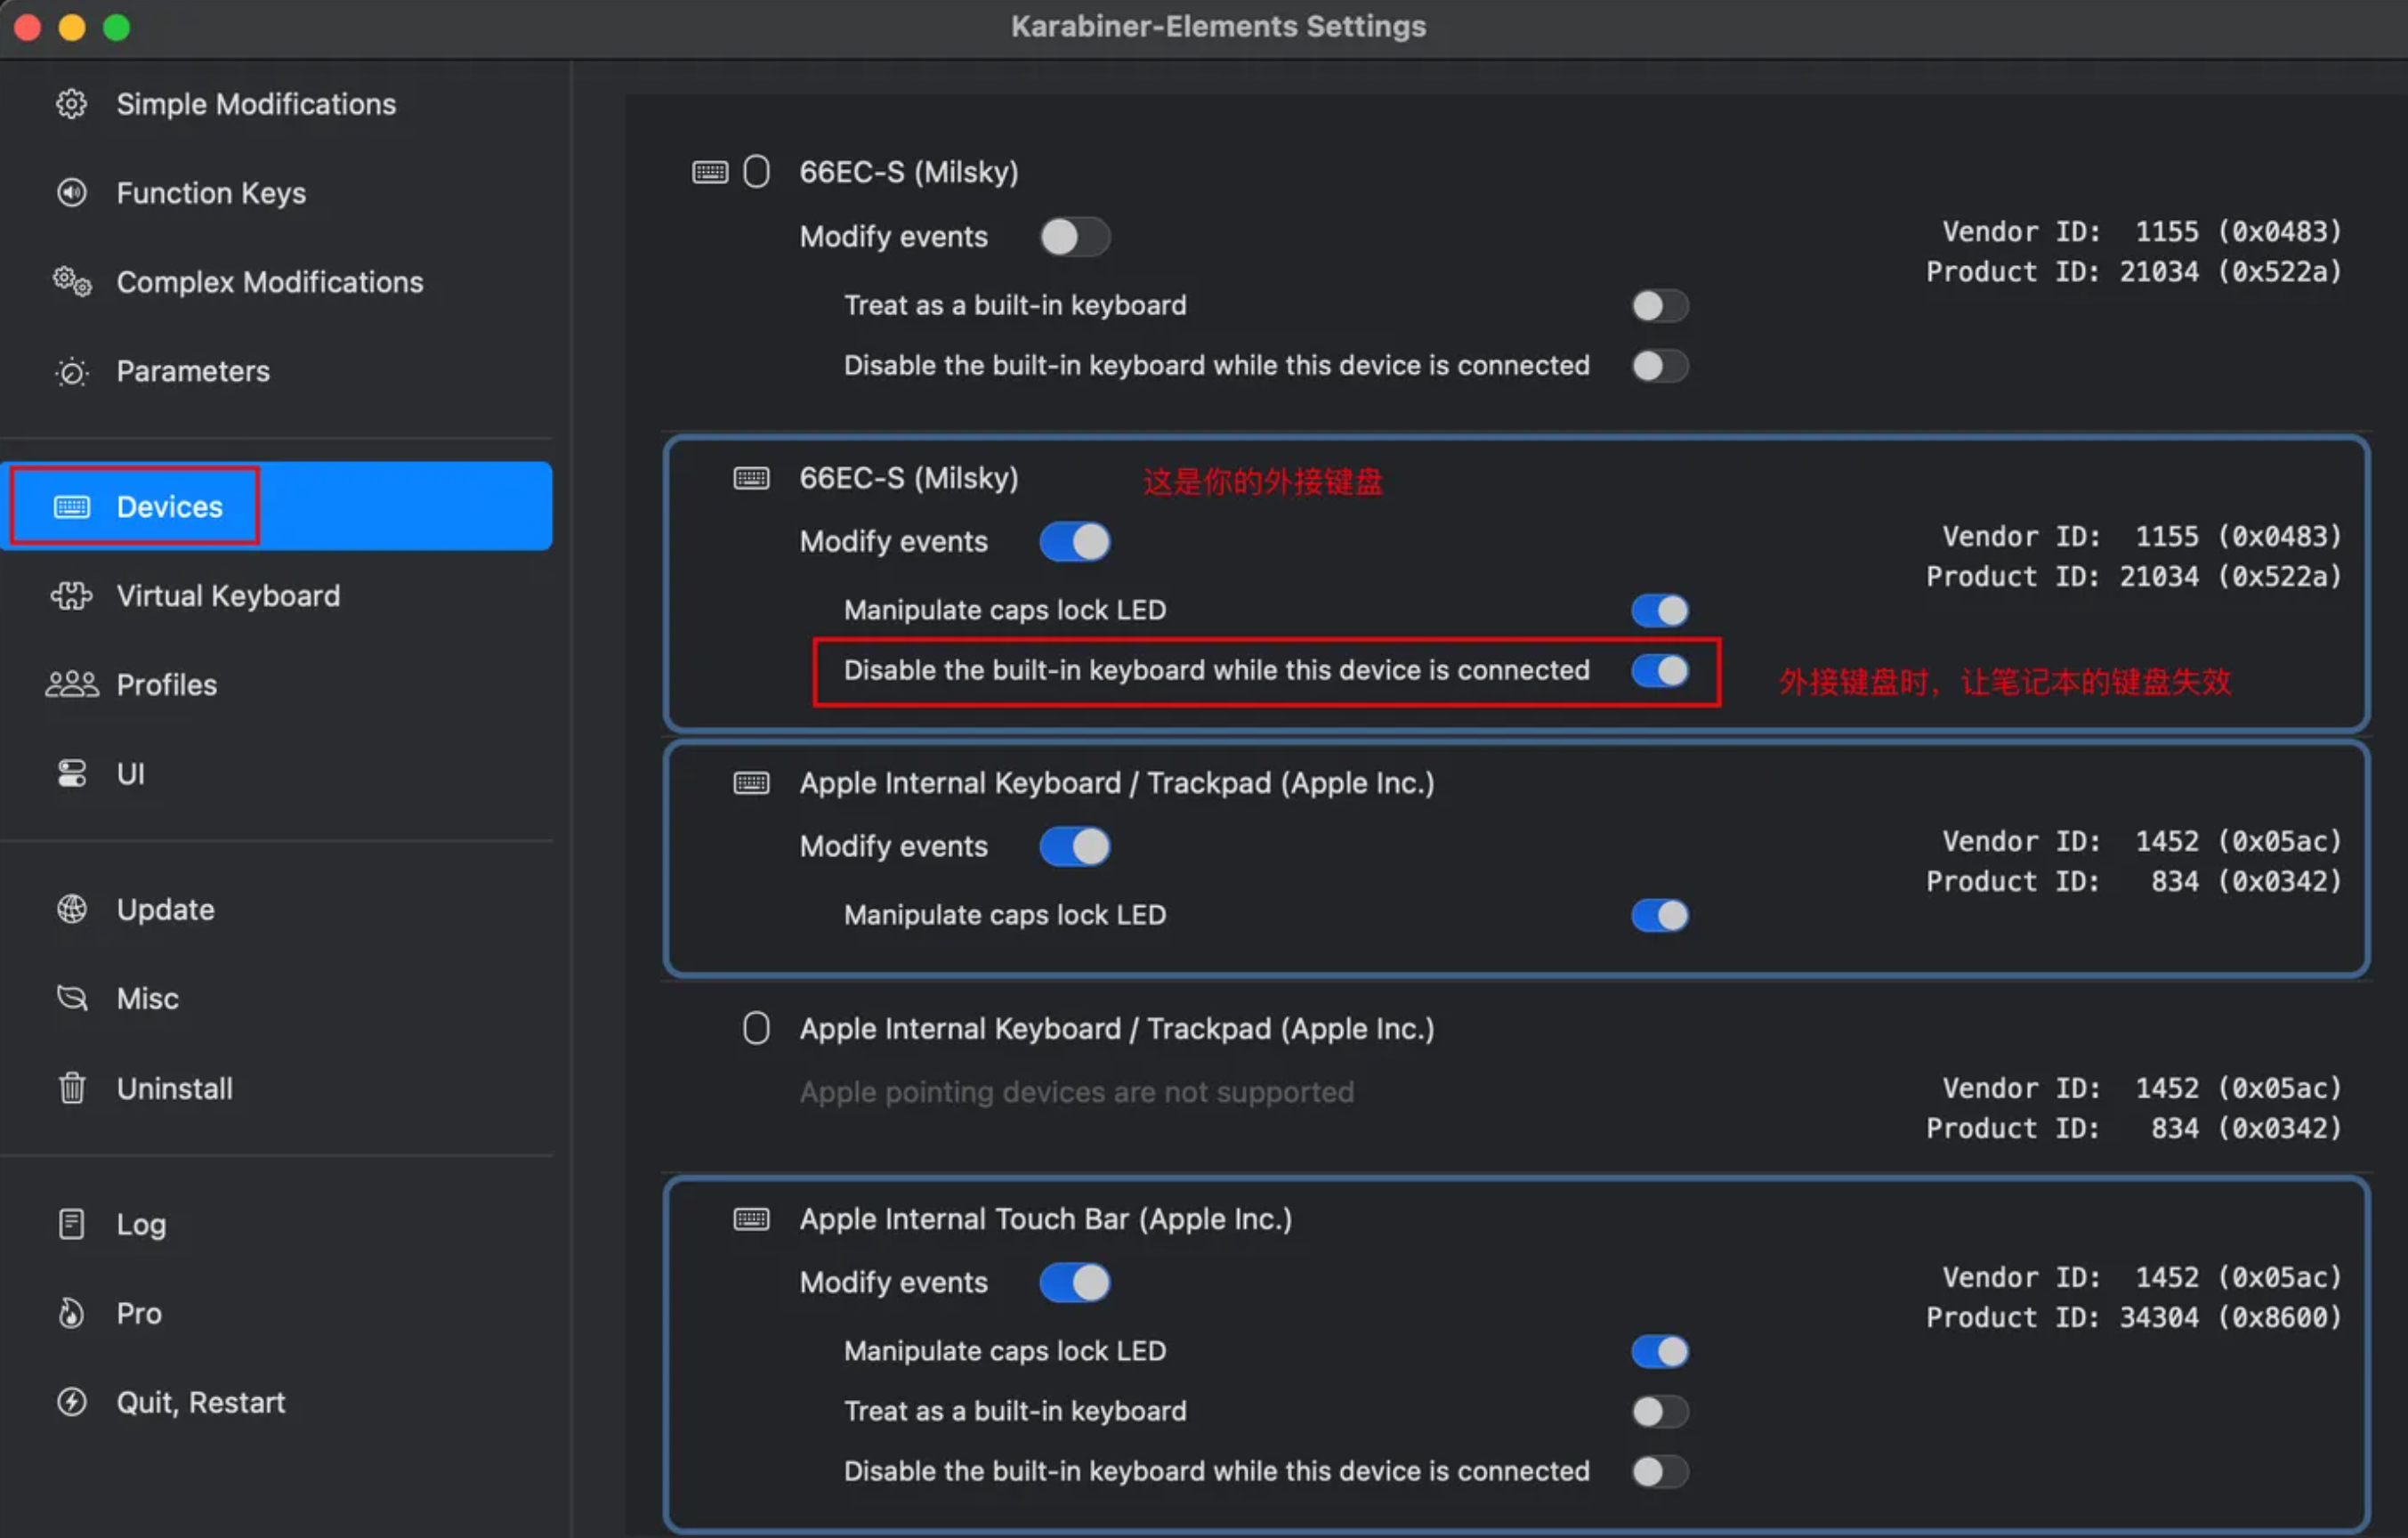2408x1538 pixels.
Task: Click the Complex Modifications double-gear icon
Action: click(x=71, y=282)
